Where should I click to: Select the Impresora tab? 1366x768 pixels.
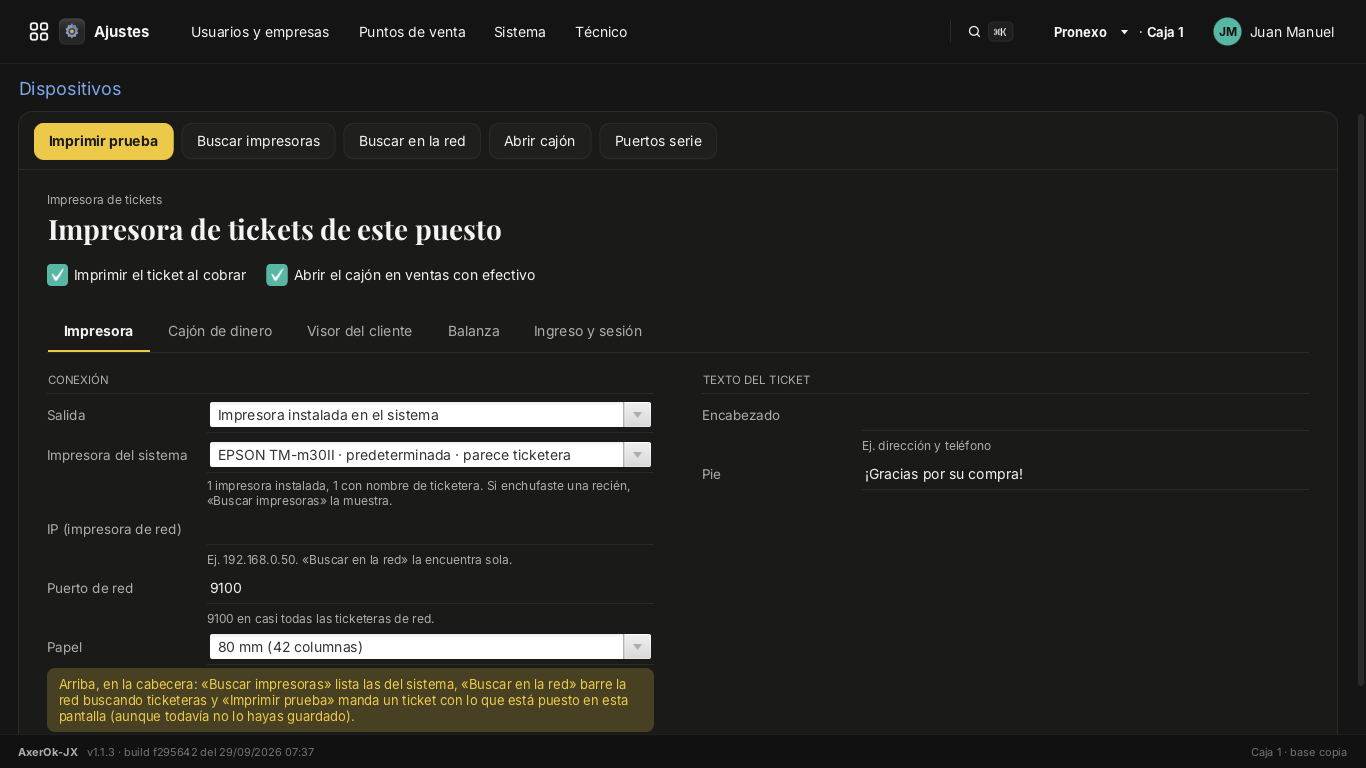pyautogui.click(x=98, y=331)
